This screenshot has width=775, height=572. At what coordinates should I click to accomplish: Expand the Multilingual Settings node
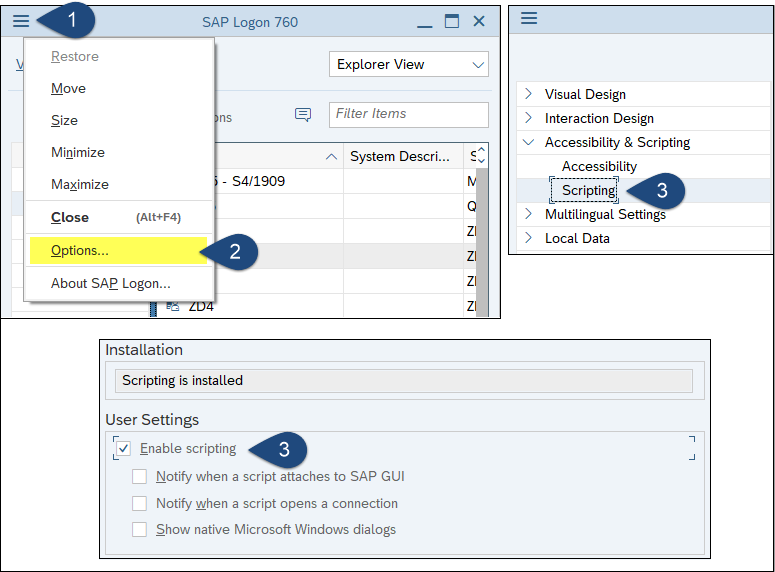[528, 214]
